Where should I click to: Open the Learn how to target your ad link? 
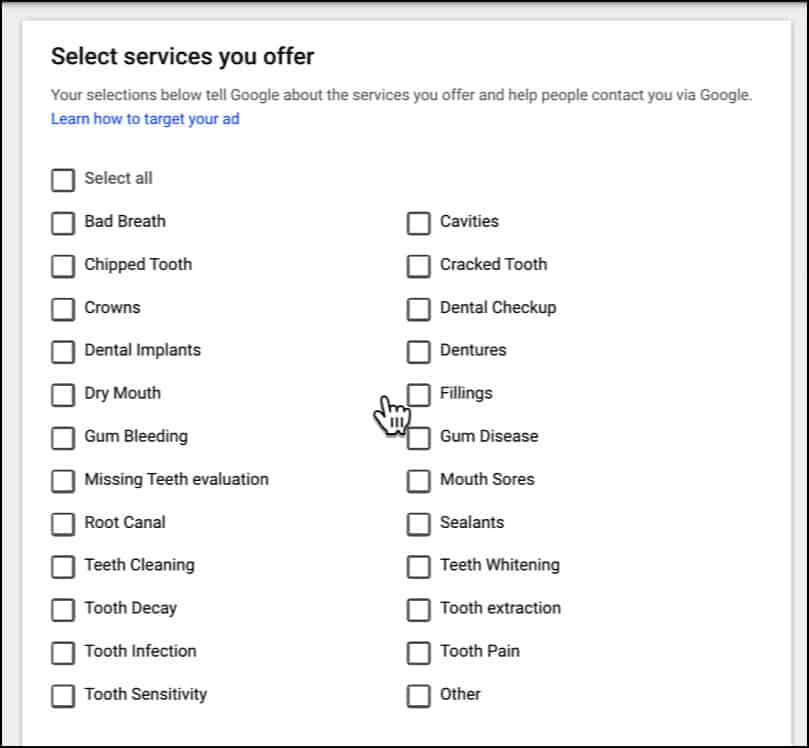coord(145,120)
